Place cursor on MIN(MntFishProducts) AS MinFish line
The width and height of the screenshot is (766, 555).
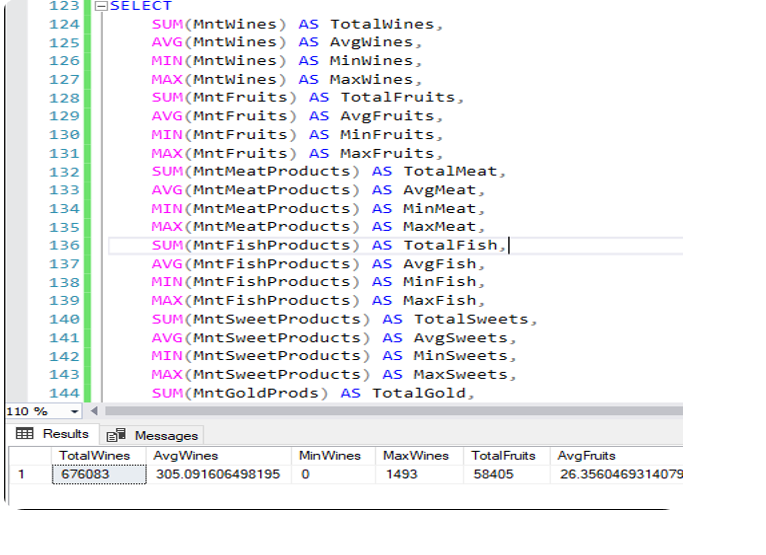318,282
